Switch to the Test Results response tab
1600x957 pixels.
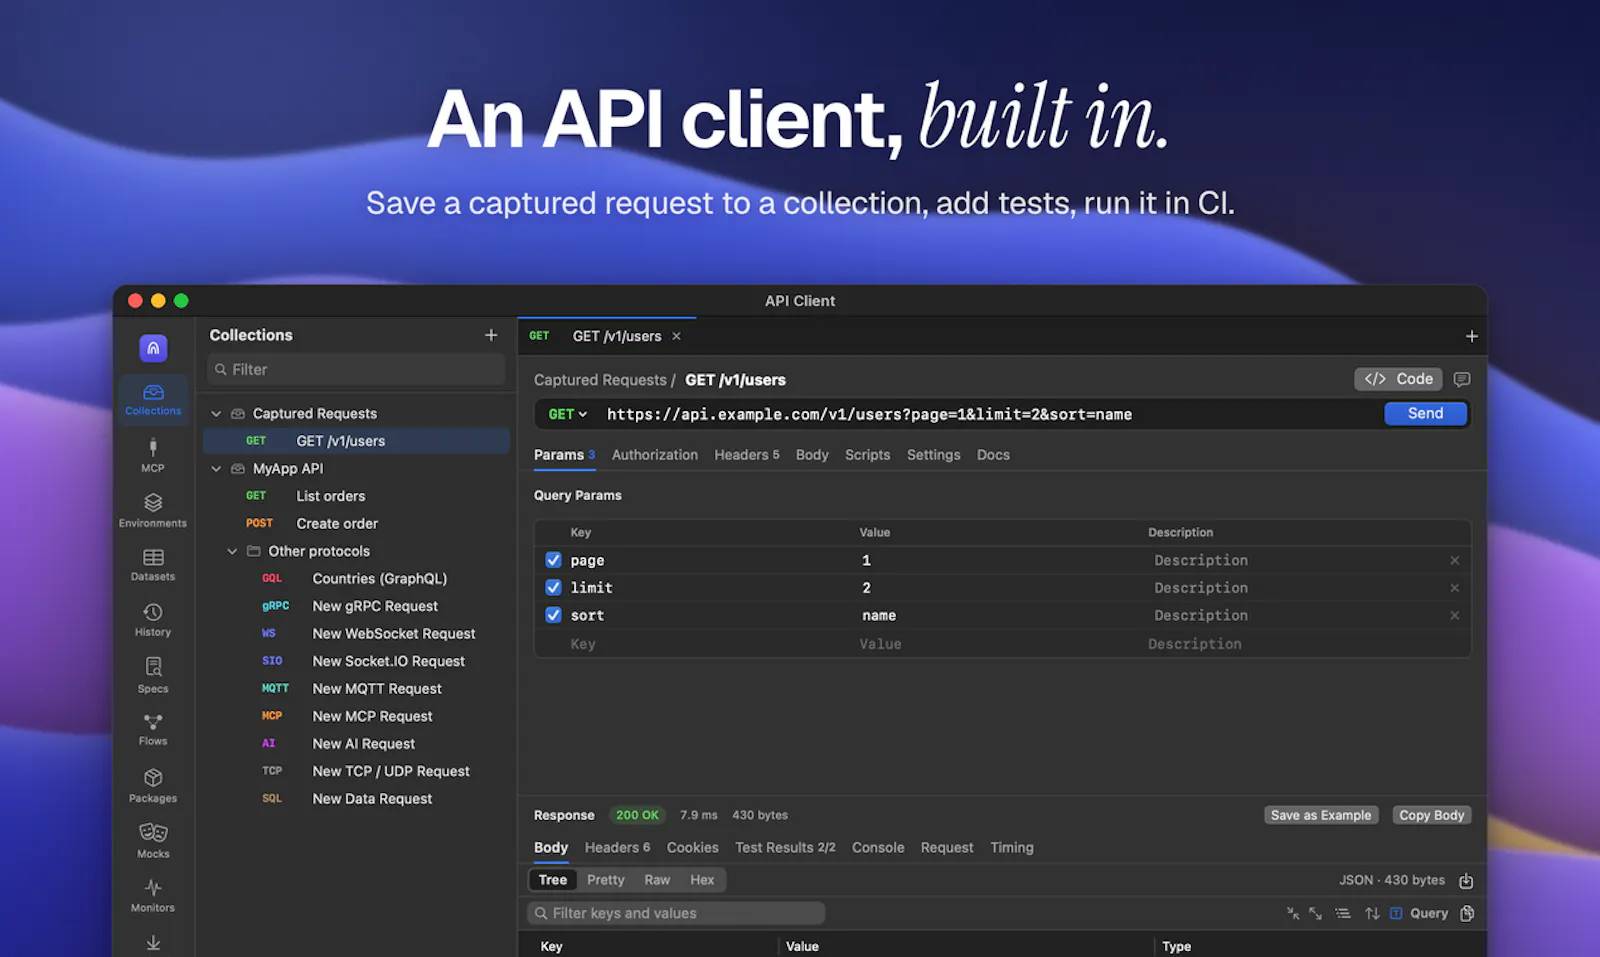point(785,847)
